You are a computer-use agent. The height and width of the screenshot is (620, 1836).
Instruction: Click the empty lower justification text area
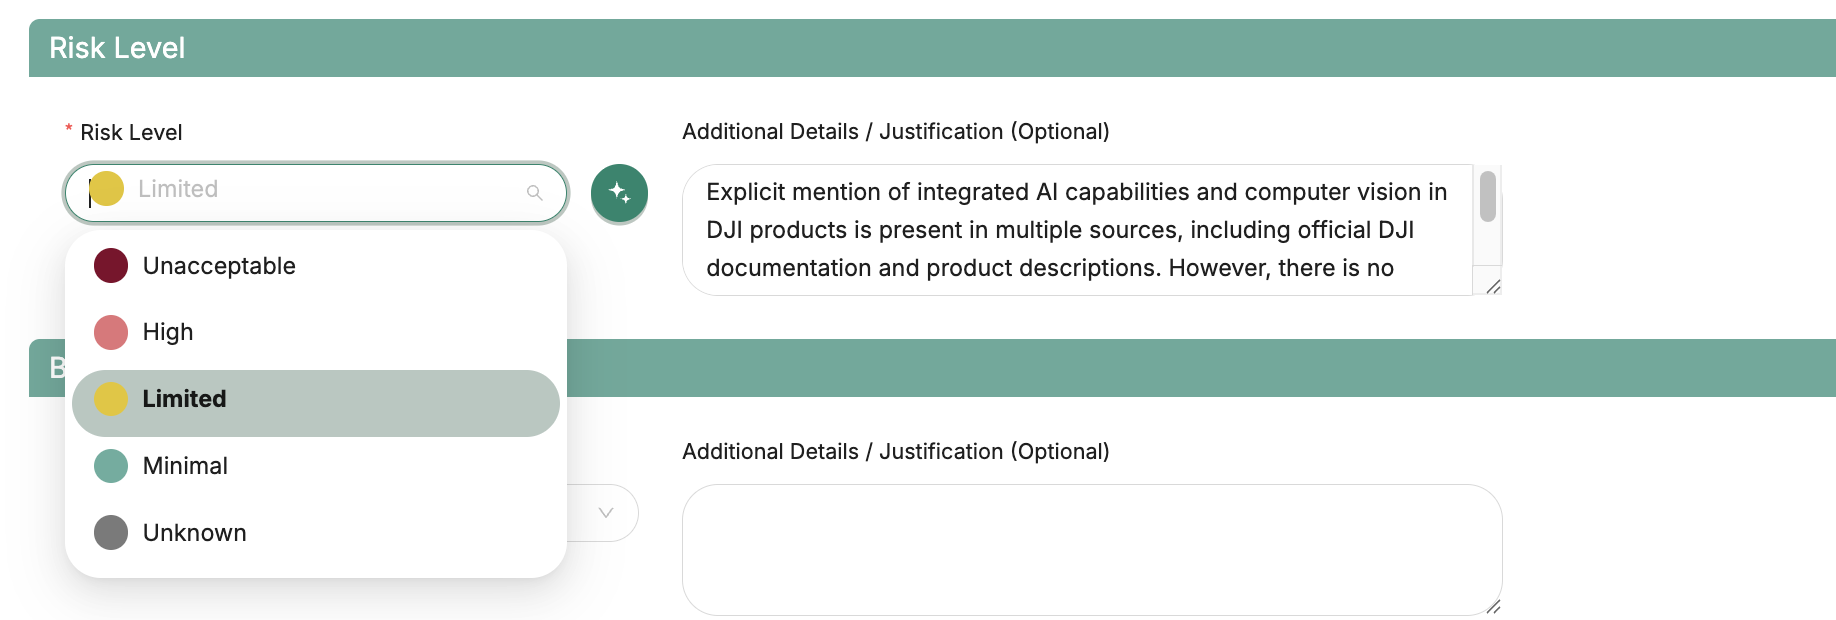1090,549
